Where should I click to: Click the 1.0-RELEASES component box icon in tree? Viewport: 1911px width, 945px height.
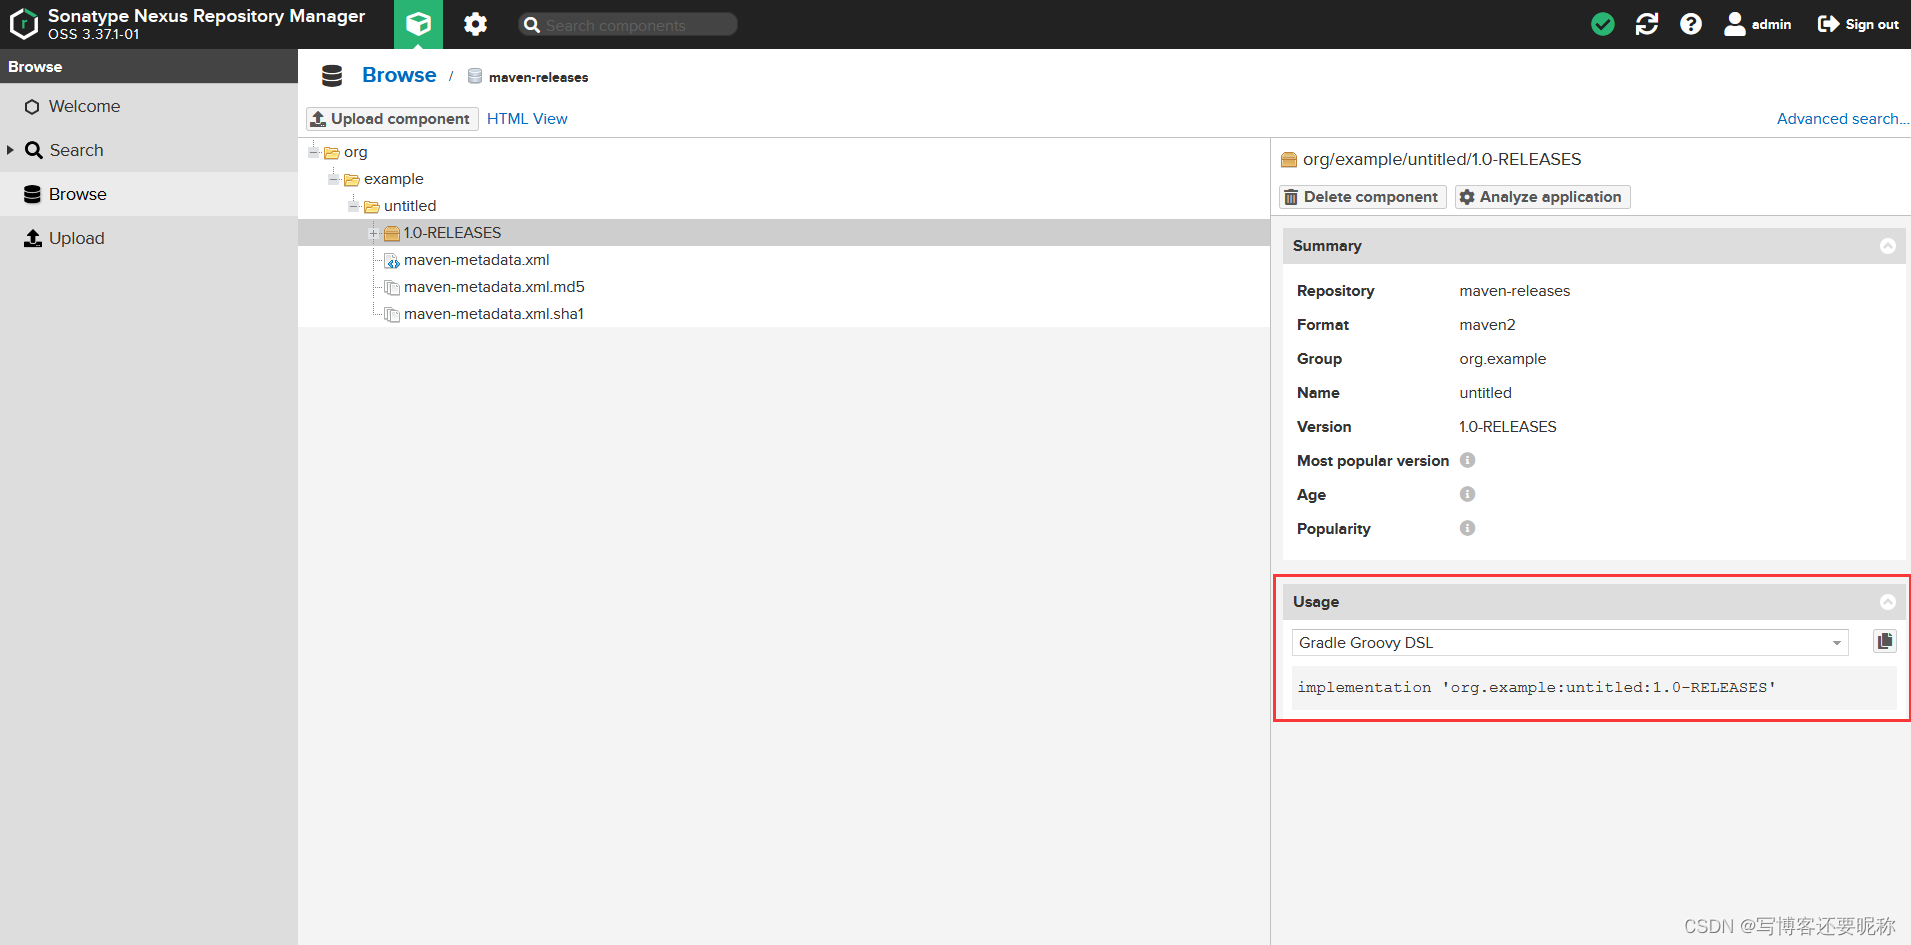(x=392, y=233)
